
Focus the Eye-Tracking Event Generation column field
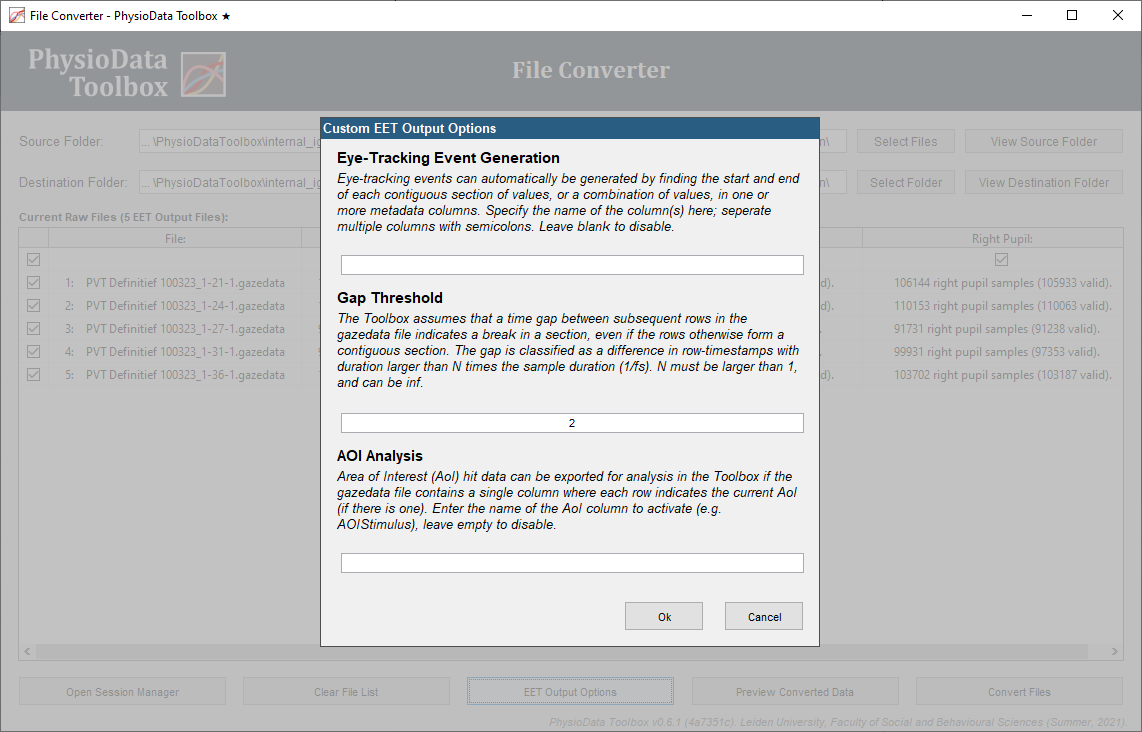[x=572, y=264]
